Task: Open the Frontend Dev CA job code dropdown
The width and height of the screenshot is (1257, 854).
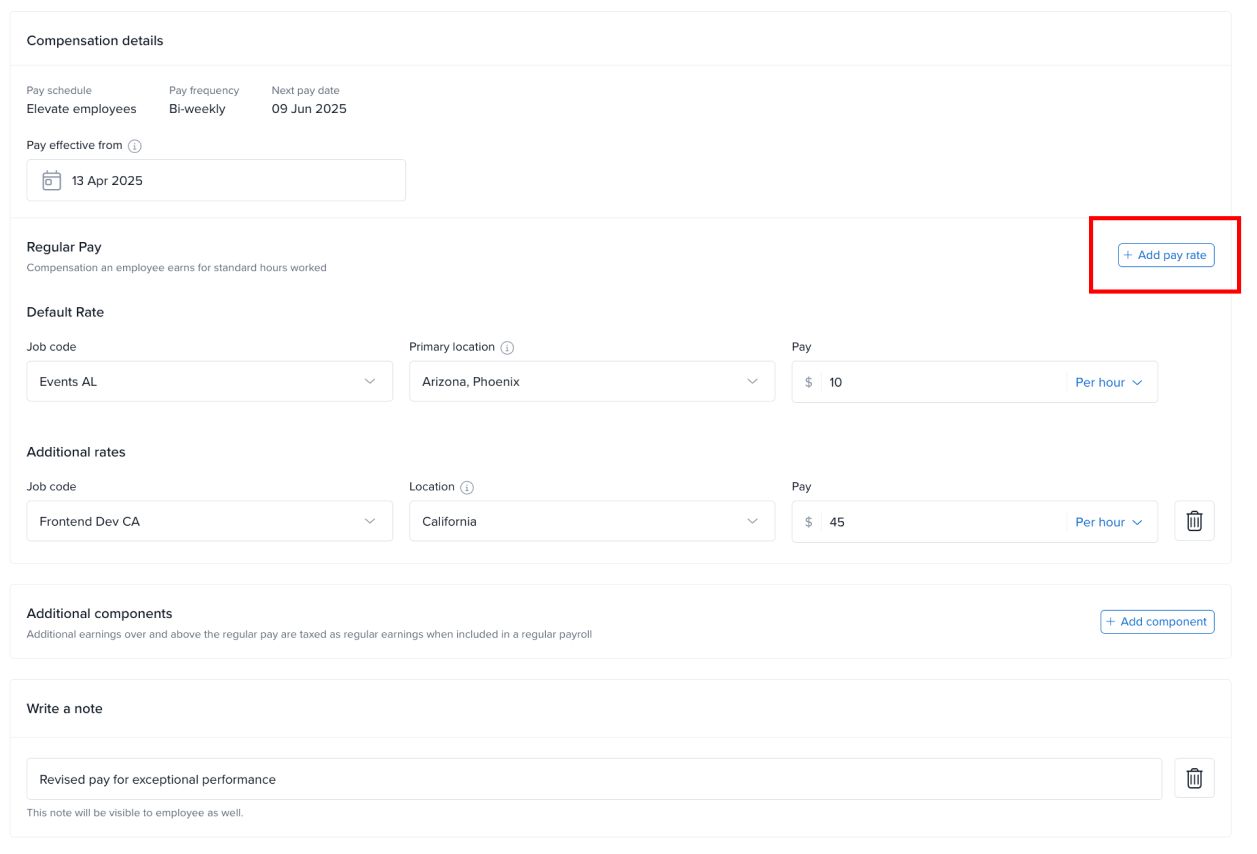Action: pyautogui.click(x=209, y=522)
